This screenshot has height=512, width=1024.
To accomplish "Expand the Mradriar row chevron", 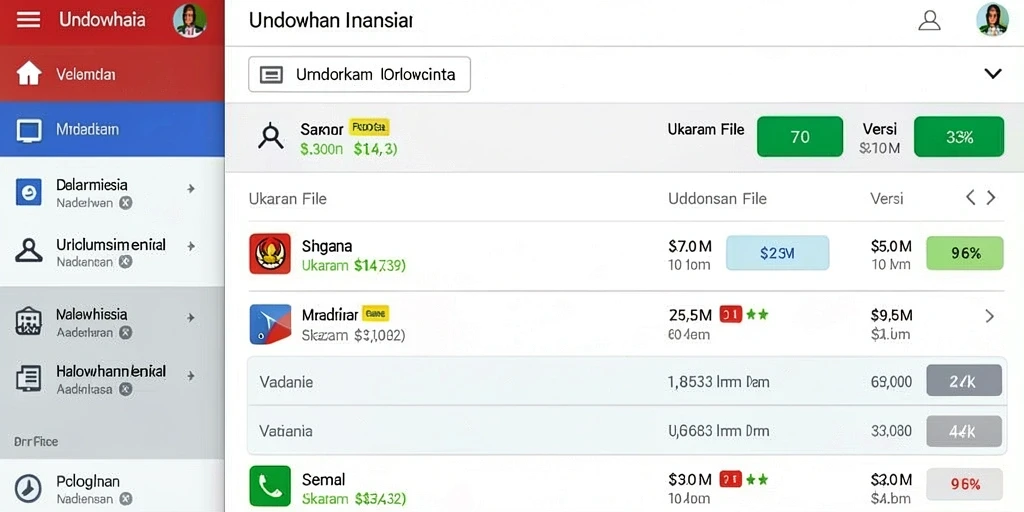I will click(989, 317).
